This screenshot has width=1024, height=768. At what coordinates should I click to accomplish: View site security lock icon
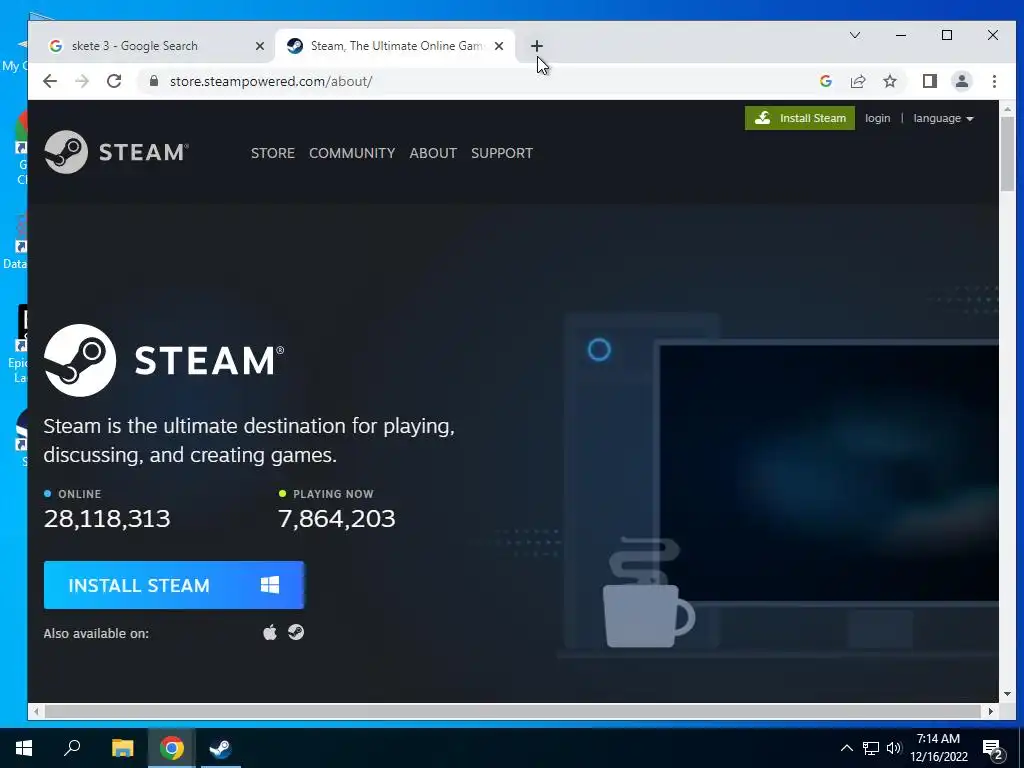154,81
